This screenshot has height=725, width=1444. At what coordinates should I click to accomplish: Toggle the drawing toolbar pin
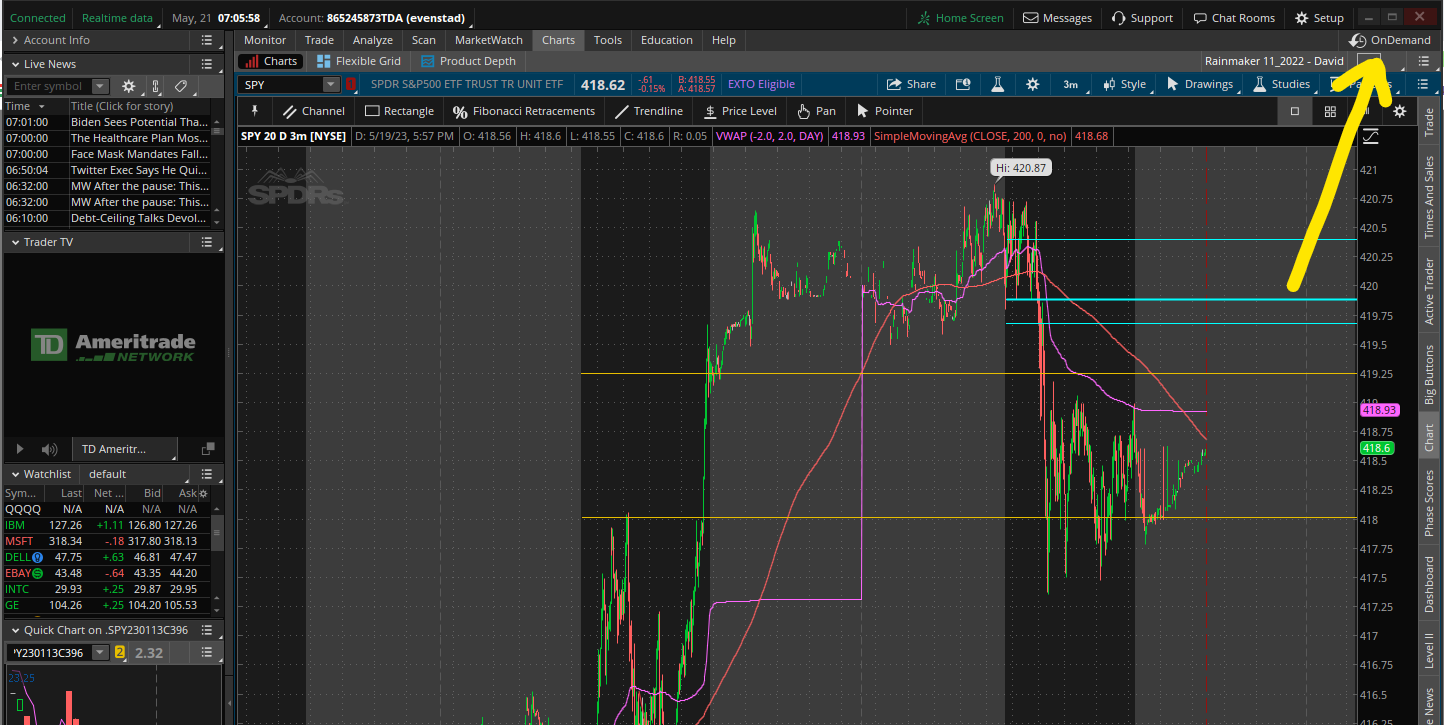tap(254, 111)
